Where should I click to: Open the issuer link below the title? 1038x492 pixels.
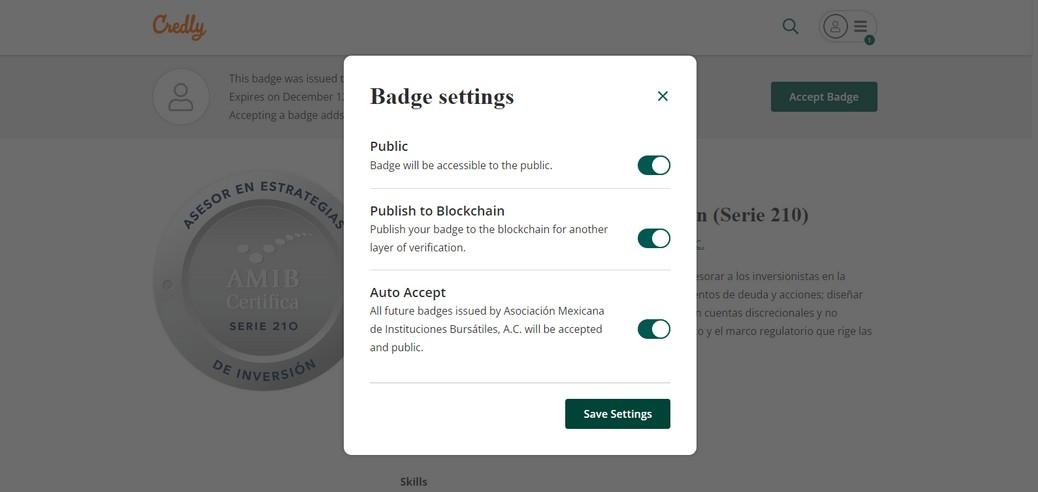coord(700,244)
